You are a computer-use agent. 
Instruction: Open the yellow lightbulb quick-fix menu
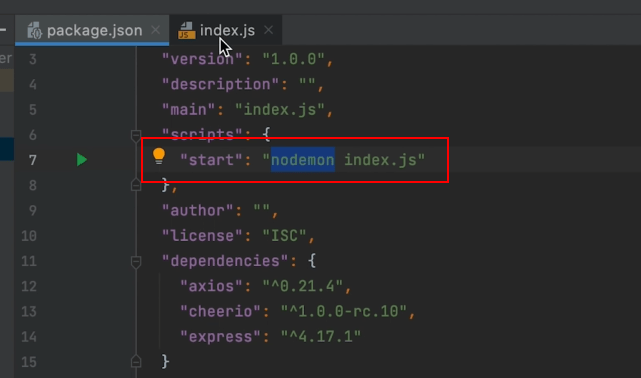(159, 157)
